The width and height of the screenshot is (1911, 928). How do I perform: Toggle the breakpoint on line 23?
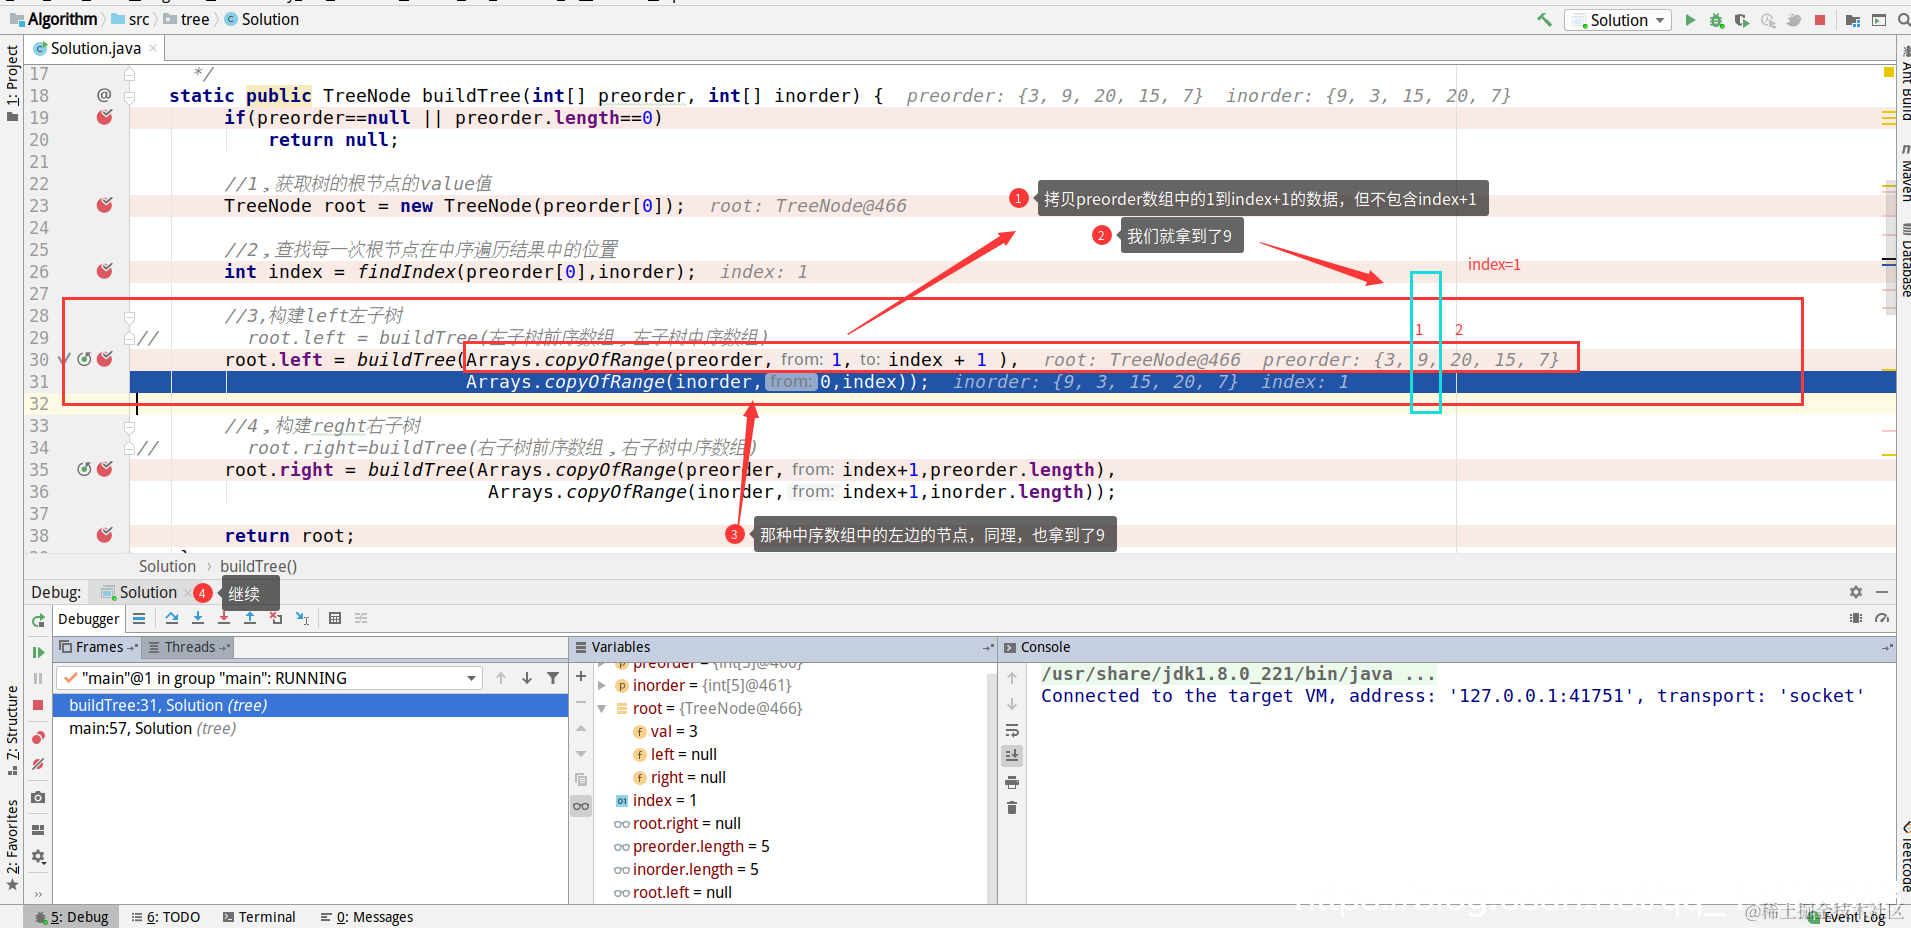point(104,205)
